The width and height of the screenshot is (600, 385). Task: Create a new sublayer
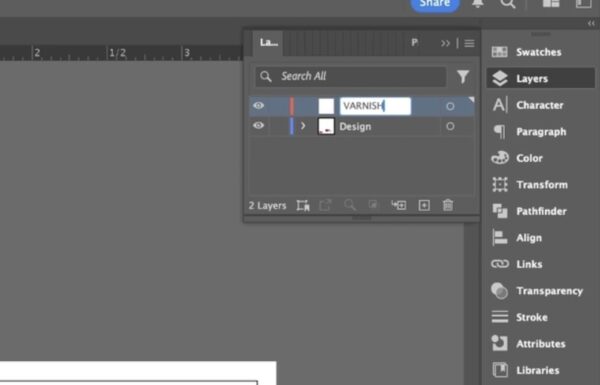(x=399, y=205)
